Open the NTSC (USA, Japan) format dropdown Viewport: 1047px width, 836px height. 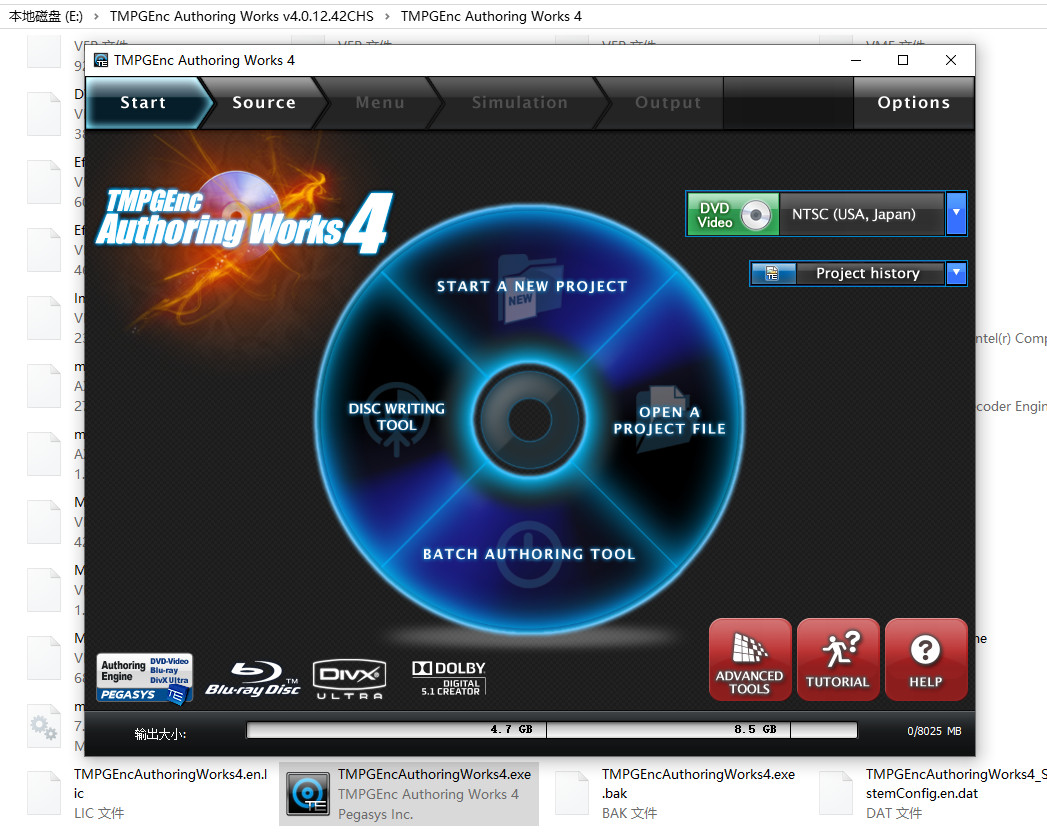click(x=861, y=214)
